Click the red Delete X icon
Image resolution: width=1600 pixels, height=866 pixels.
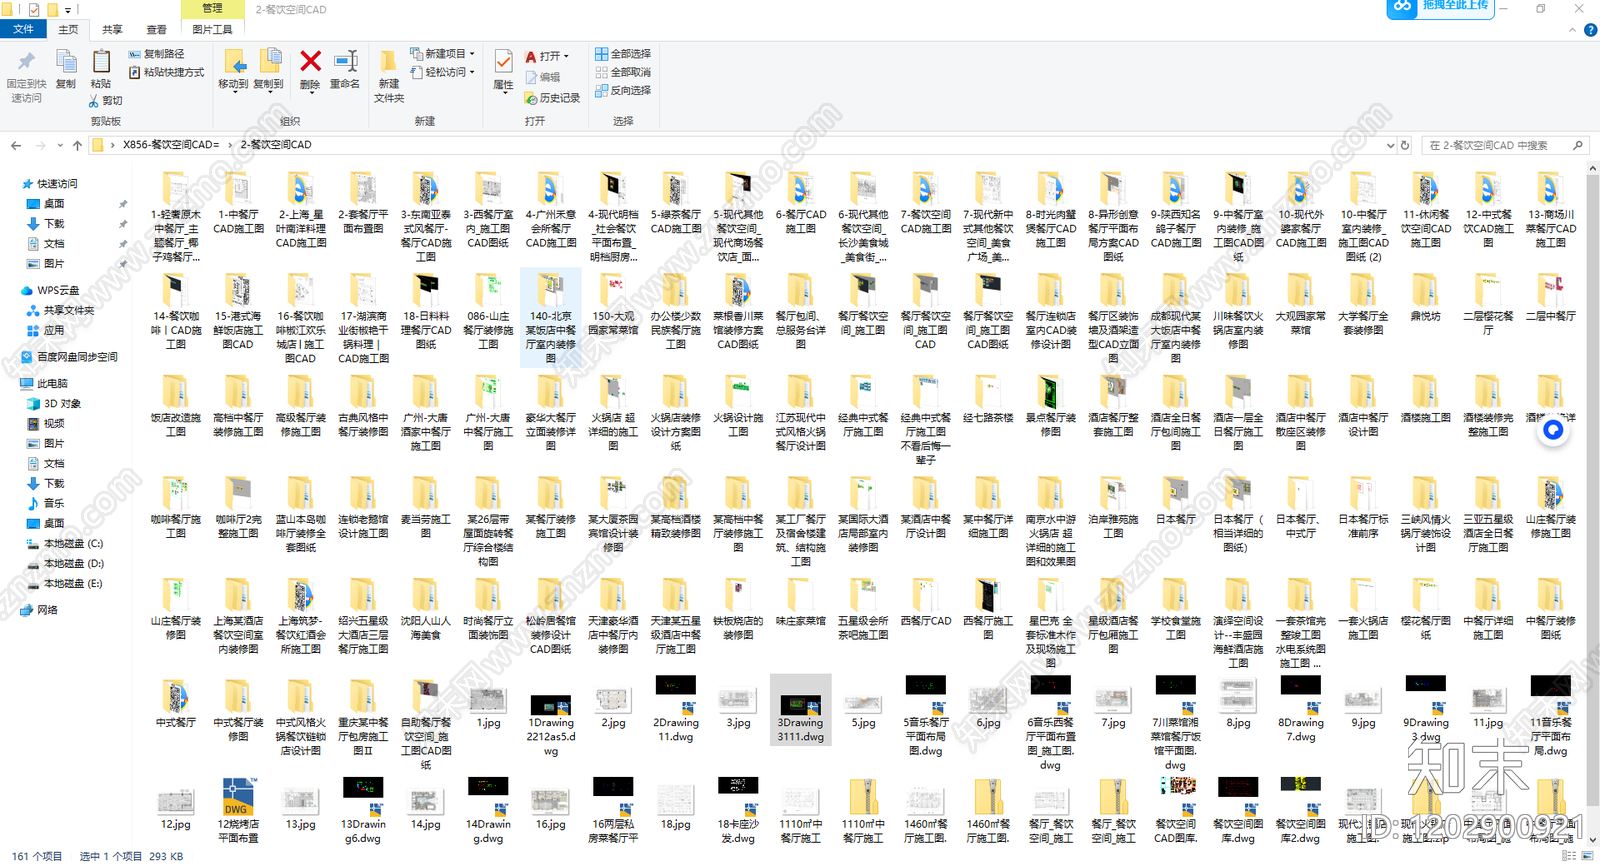coord(311,62)
